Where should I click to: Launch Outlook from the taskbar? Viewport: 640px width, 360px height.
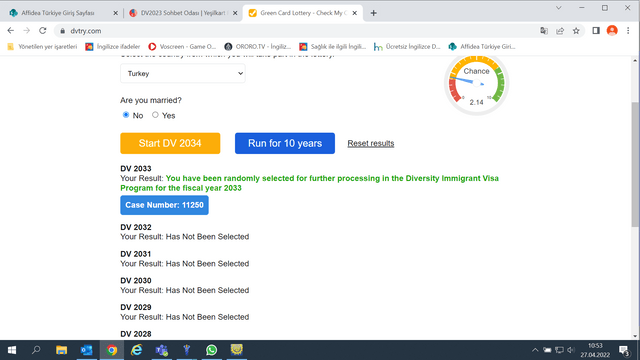pos(87,350)
